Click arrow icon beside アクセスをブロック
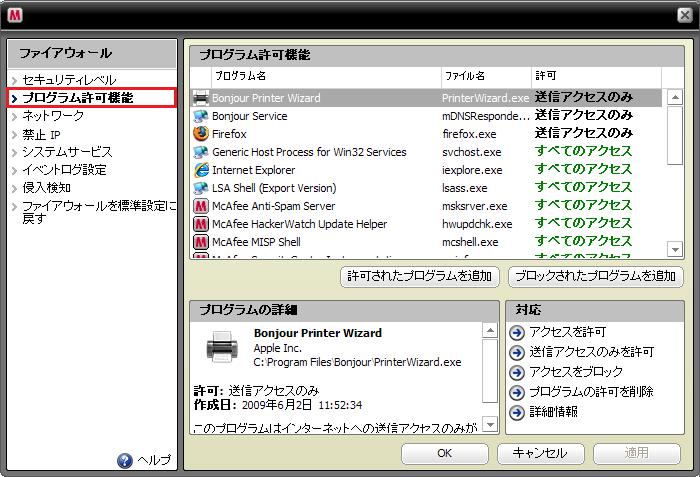Viewport: 700px width, 477px height. coord(517,372)
